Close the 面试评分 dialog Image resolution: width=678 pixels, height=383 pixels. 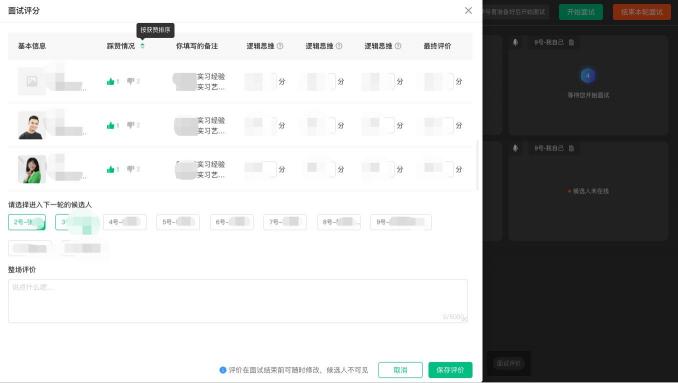468,10
